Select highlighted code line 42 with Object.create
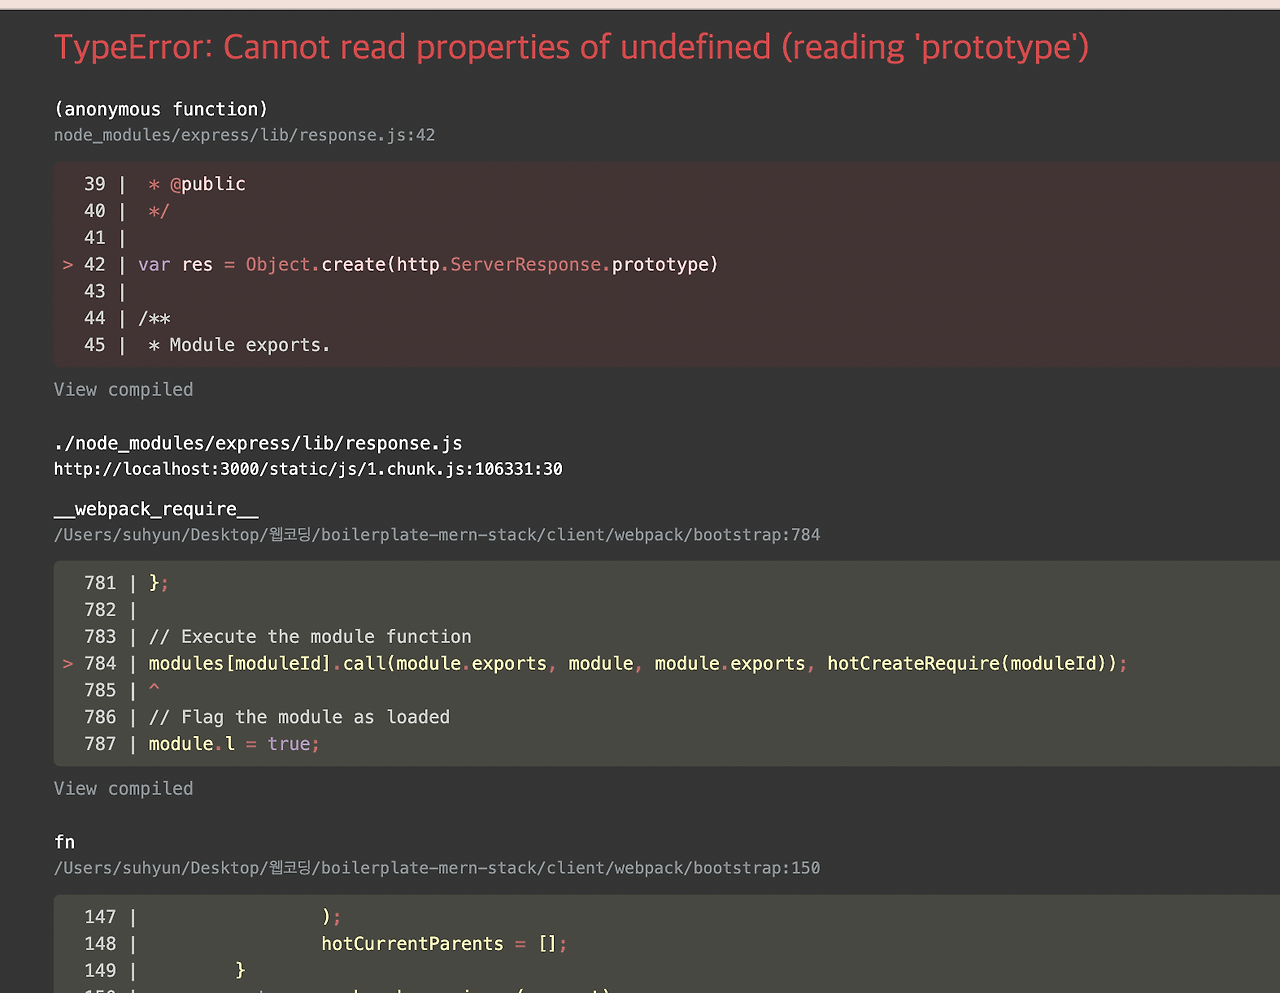 coord(430,264)
